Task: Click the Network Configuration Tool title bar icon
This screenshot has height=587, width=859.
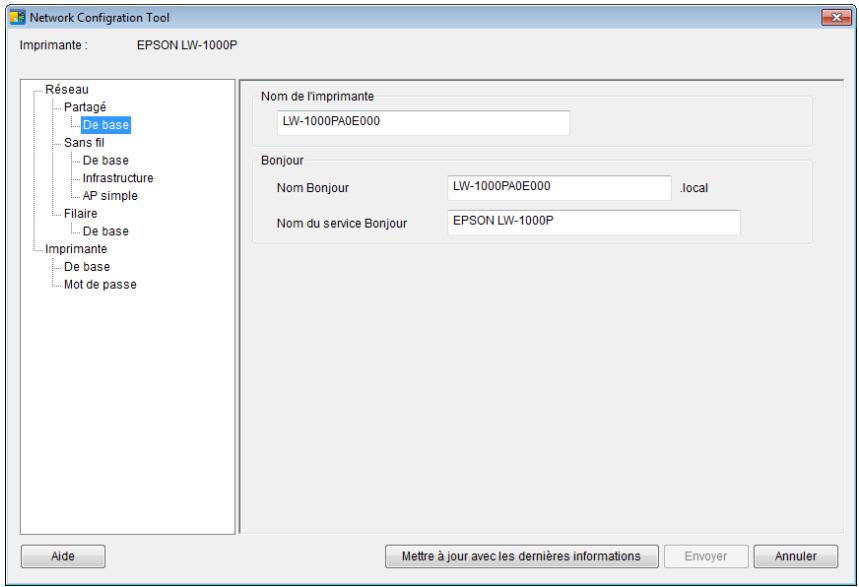Action: [x=18, y=18]
